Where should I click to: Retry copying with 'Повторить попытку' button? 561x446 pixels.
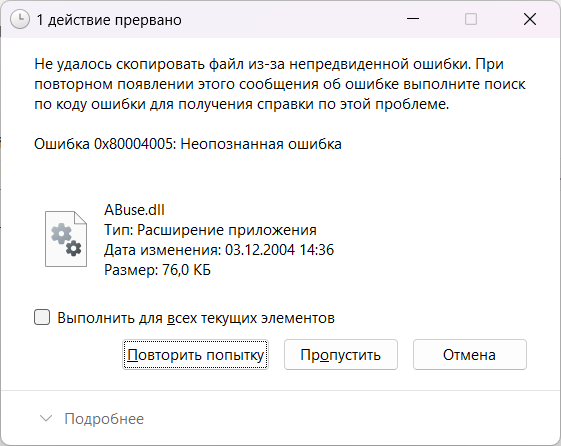tap(195, 355)
